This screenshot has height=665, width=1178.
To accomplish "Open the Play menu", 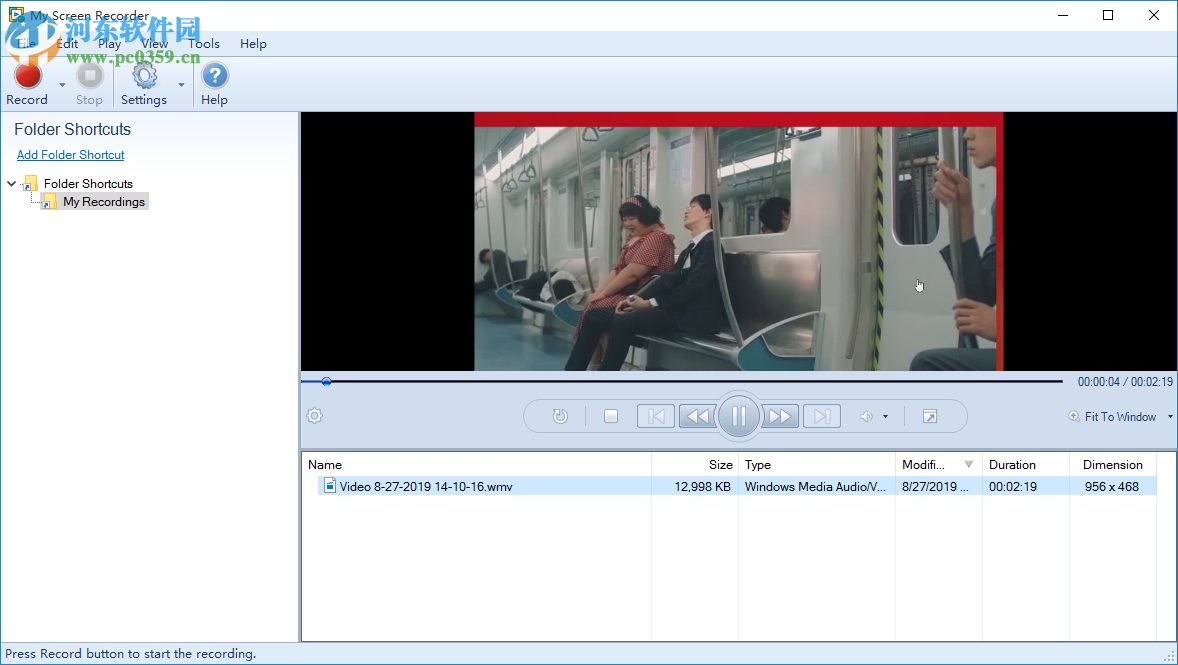I will pos(109,43).
